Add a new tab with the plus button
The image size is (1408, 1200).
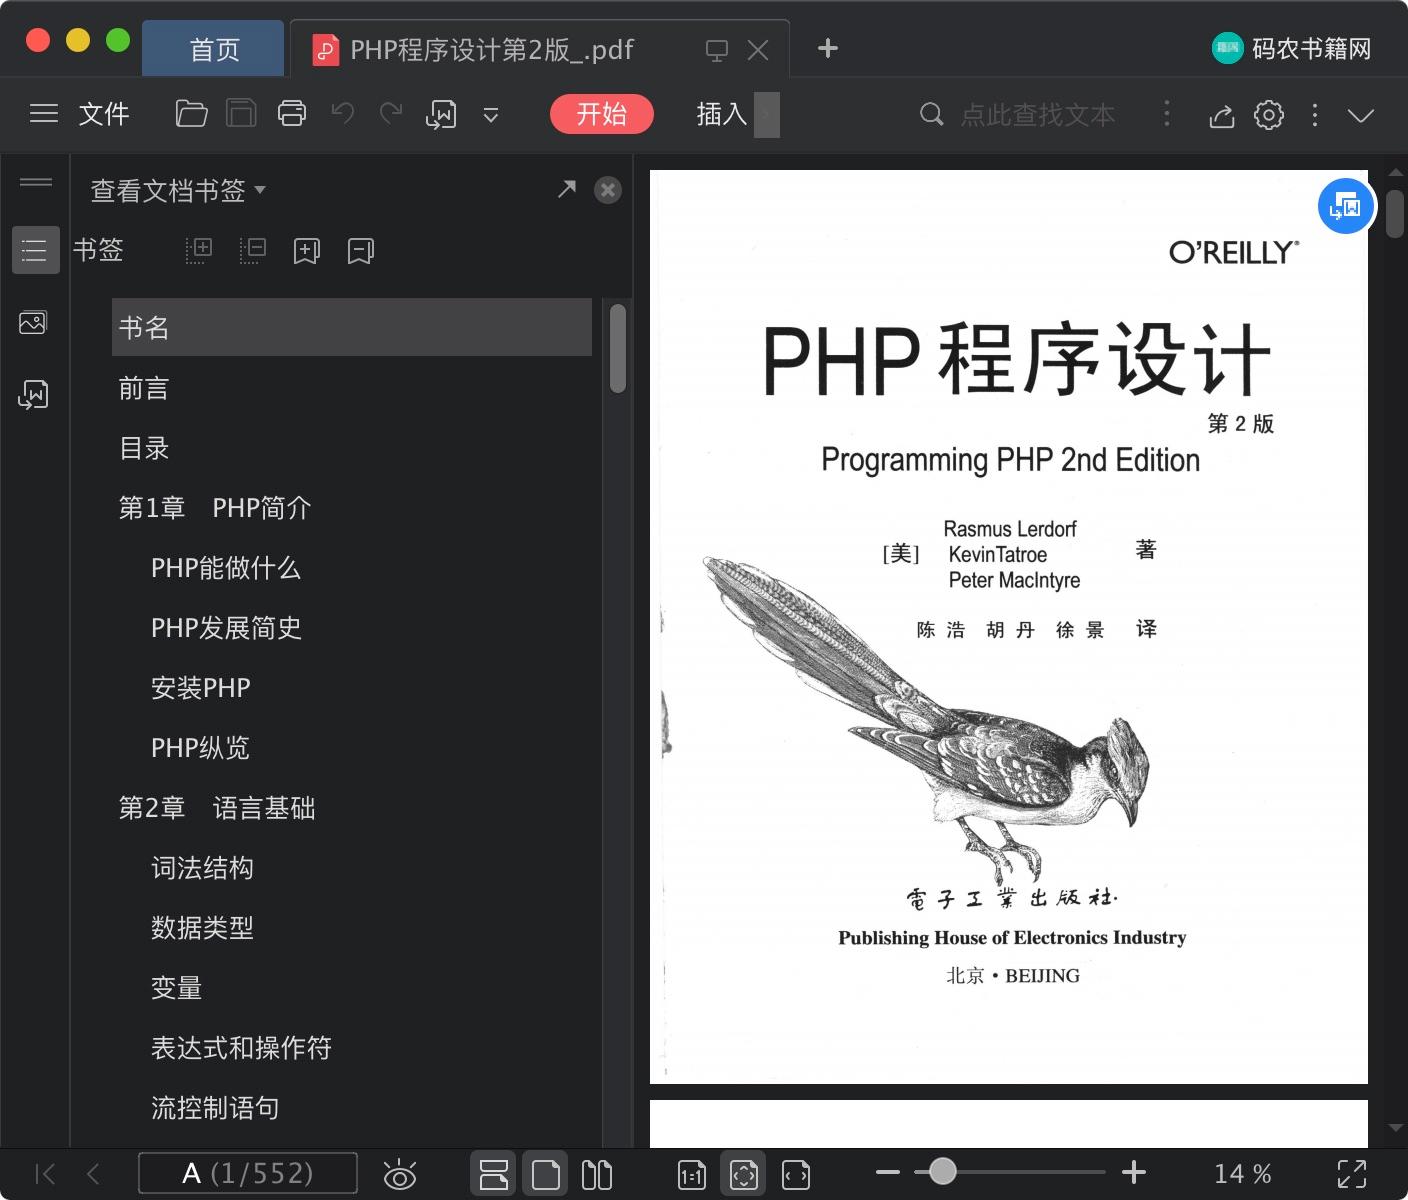click(x=828, y=48)
